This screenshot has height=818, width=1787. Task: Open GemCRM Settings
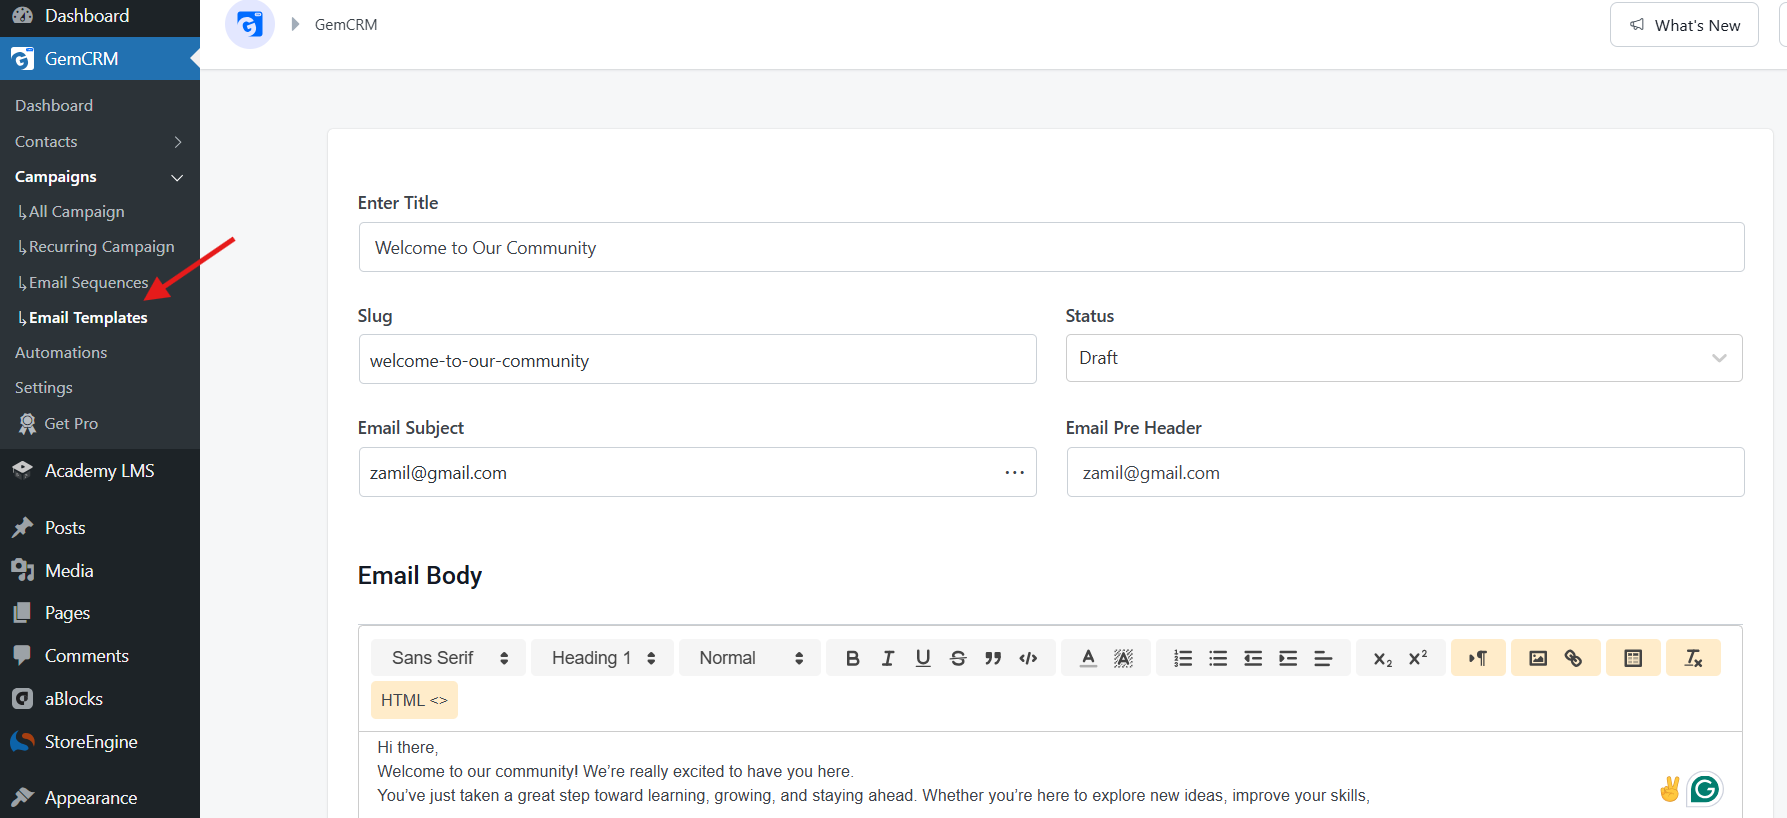(44, 388)
